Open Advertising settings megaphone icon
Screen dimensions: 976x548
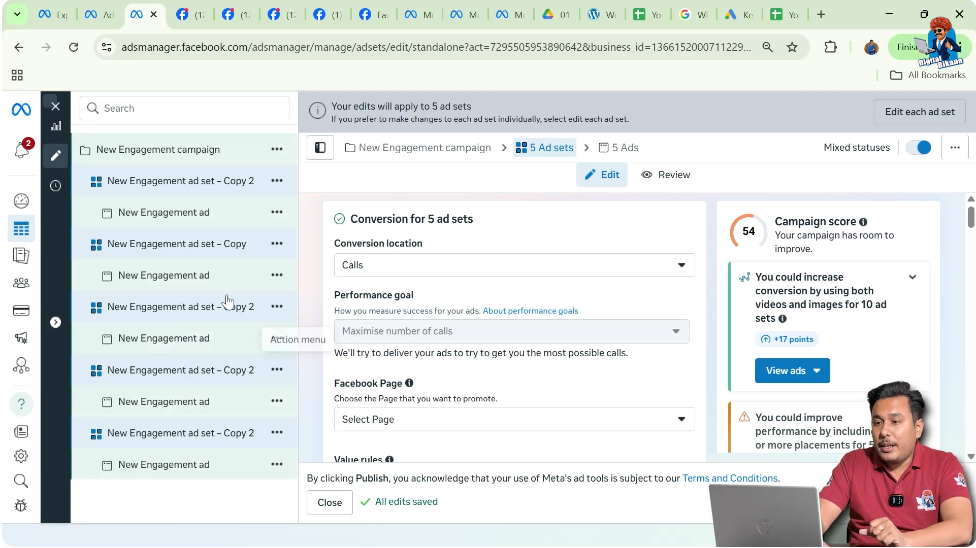coord(21,338)
